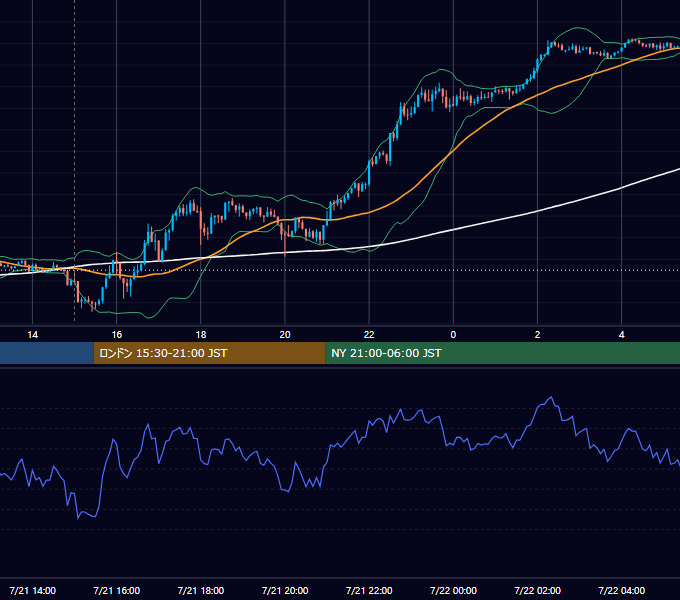The width and height of the screenshot is (680, 600).
Task: Click the 0 hour axis label
Action: [453, 335]
